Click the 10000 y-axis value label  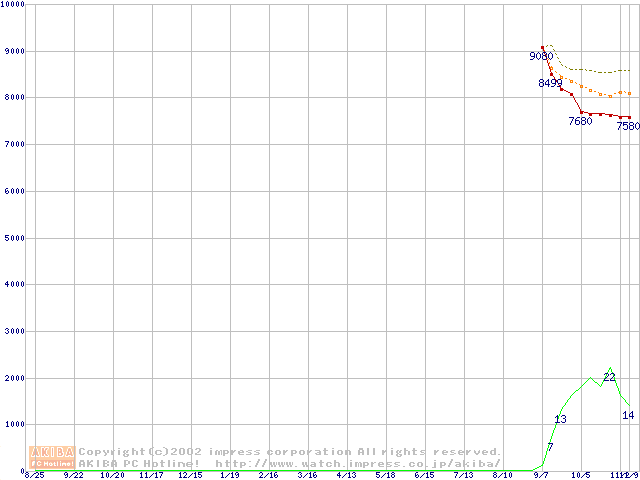tap(13, 4)
